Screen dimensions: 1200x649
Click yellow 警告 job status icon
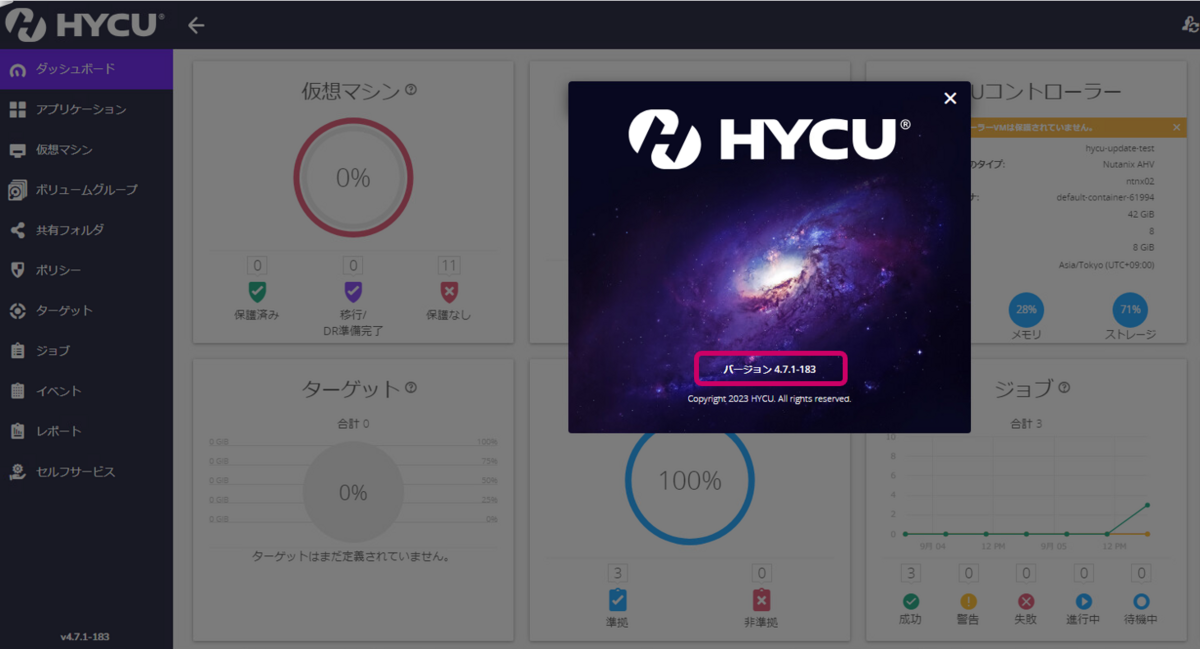click(x=968, y=601)
